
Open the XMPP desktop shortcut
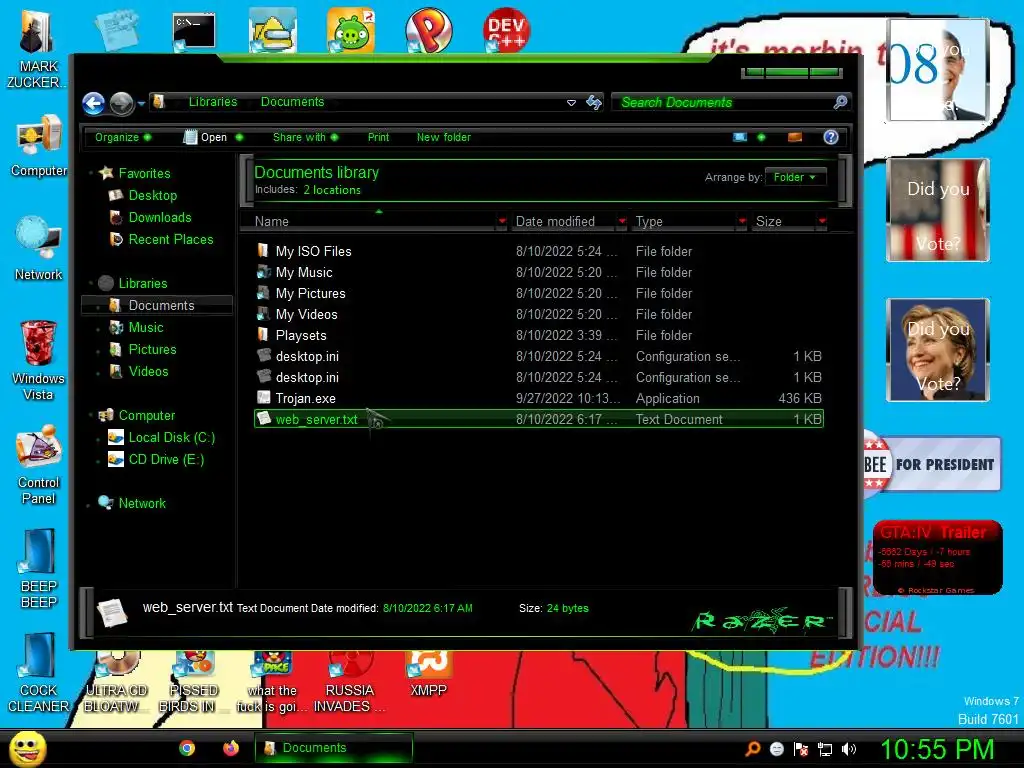(428, 675)
